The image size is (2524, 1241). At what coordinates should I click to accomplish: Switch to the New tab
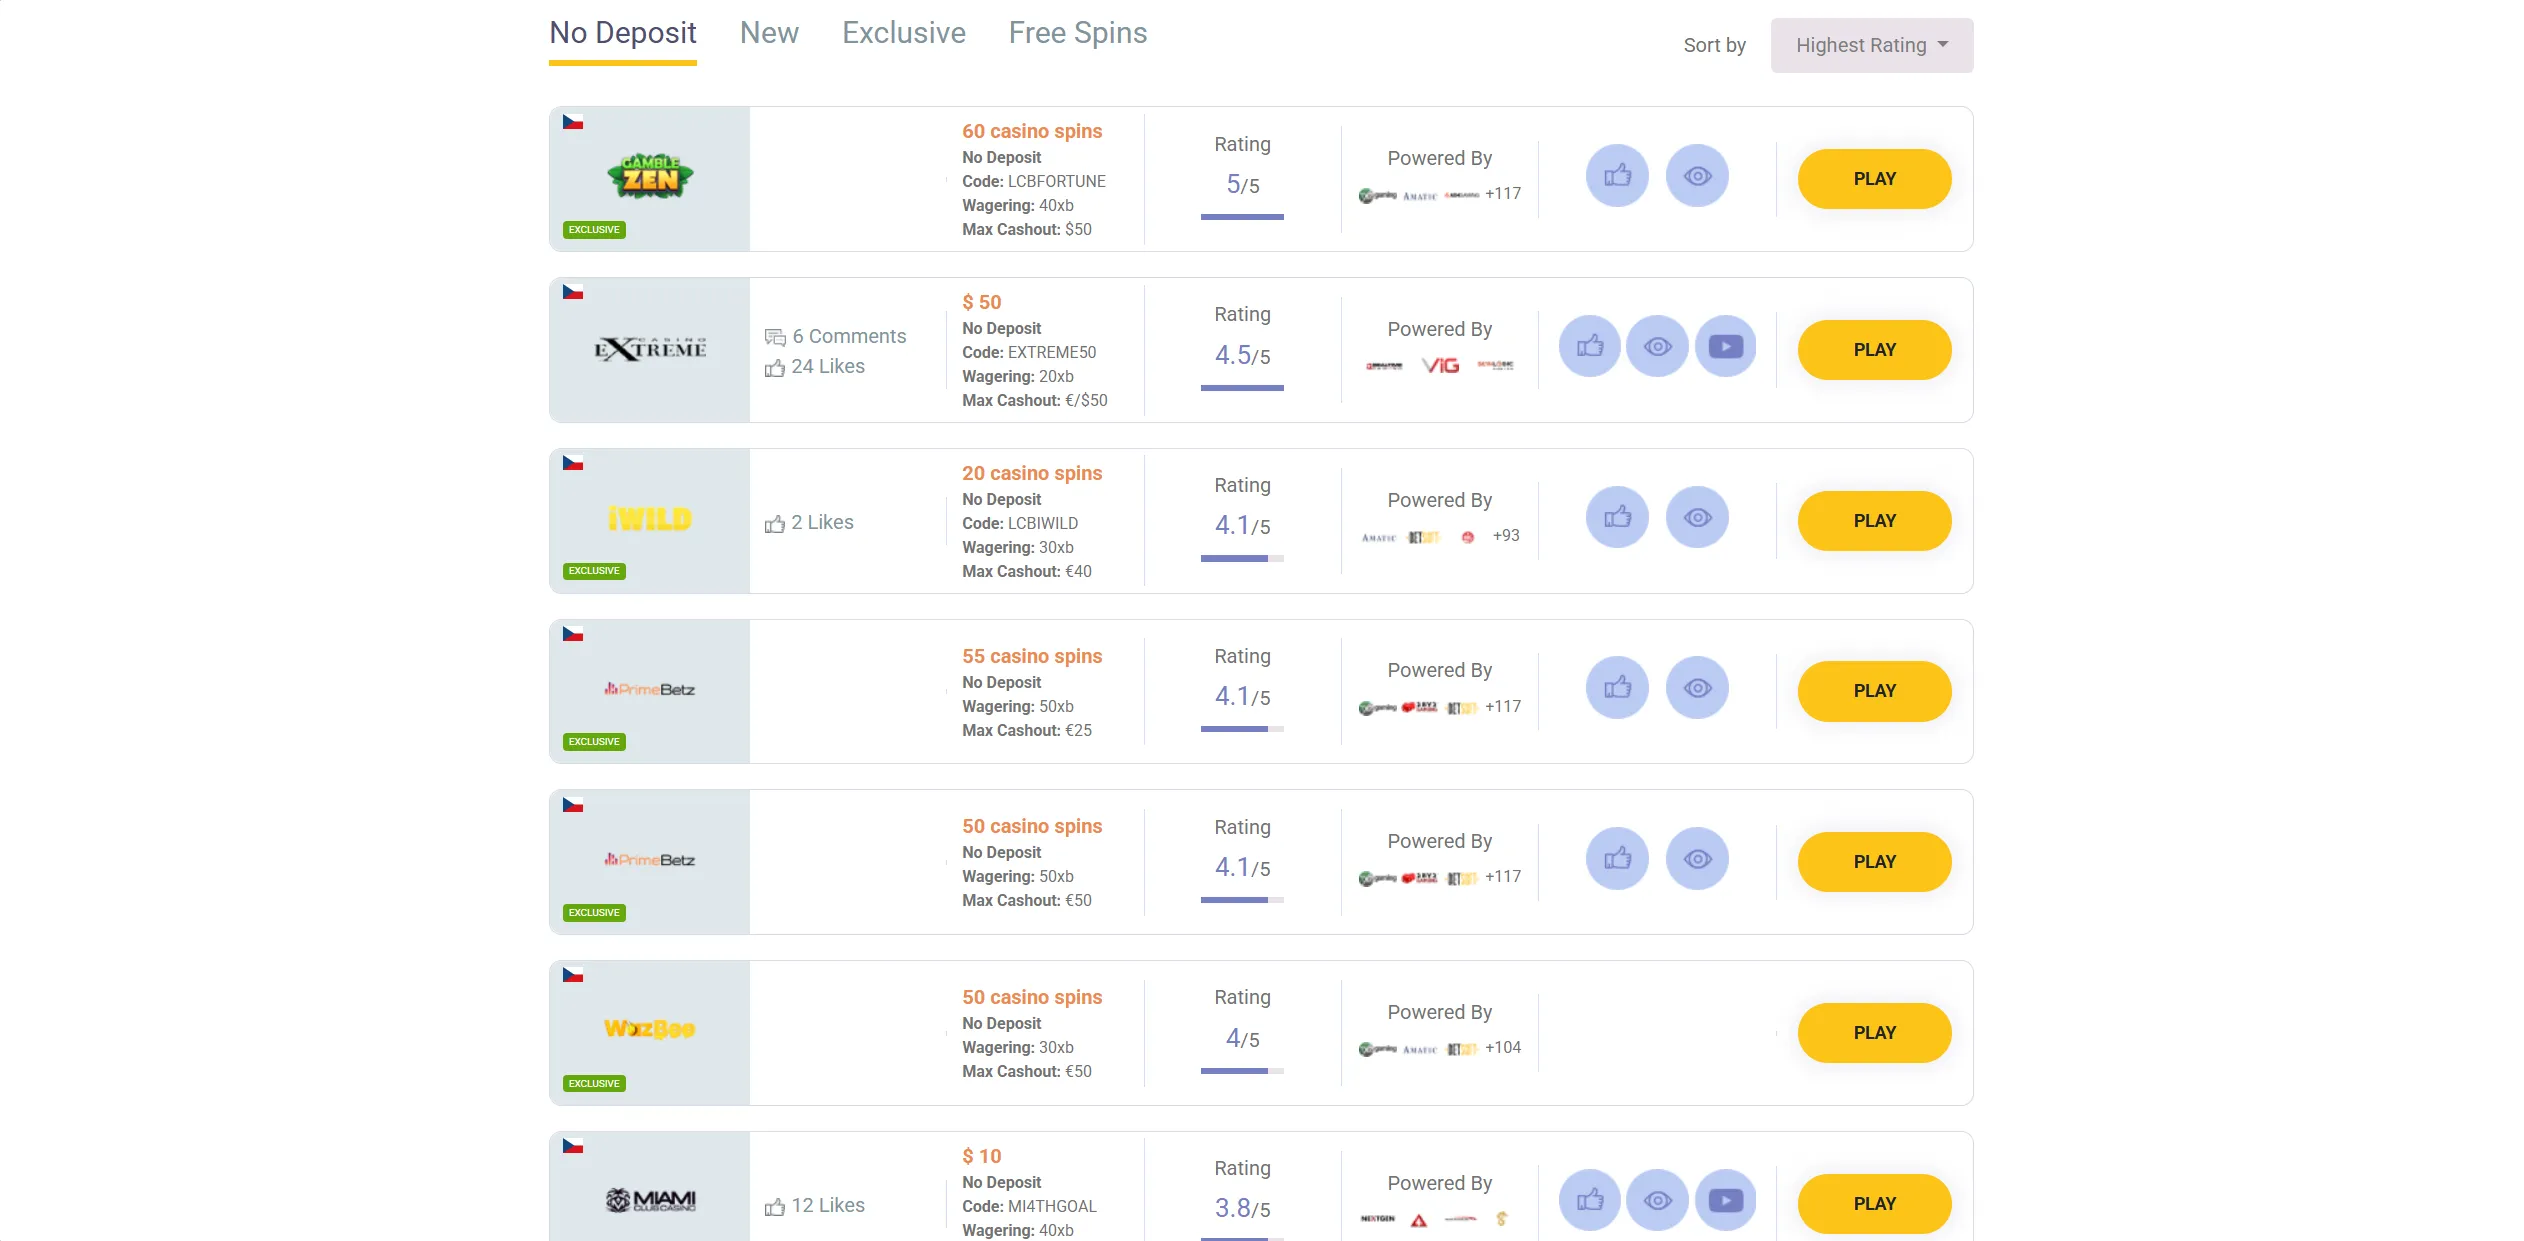point(769,33)
